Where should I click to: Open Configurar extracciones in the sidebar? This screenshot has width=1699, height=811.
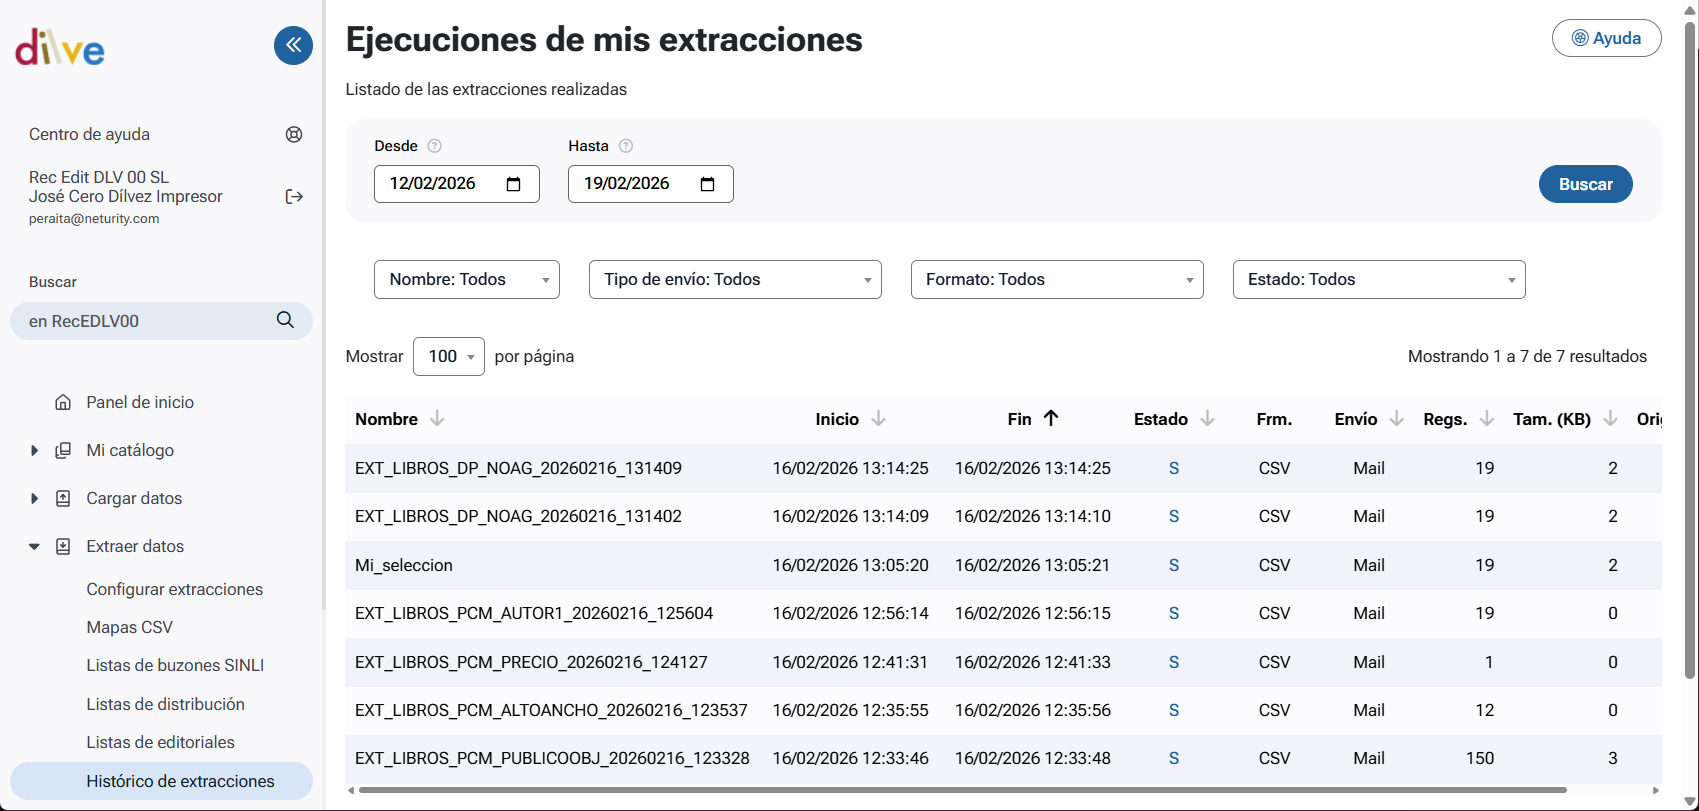point(174,589)
